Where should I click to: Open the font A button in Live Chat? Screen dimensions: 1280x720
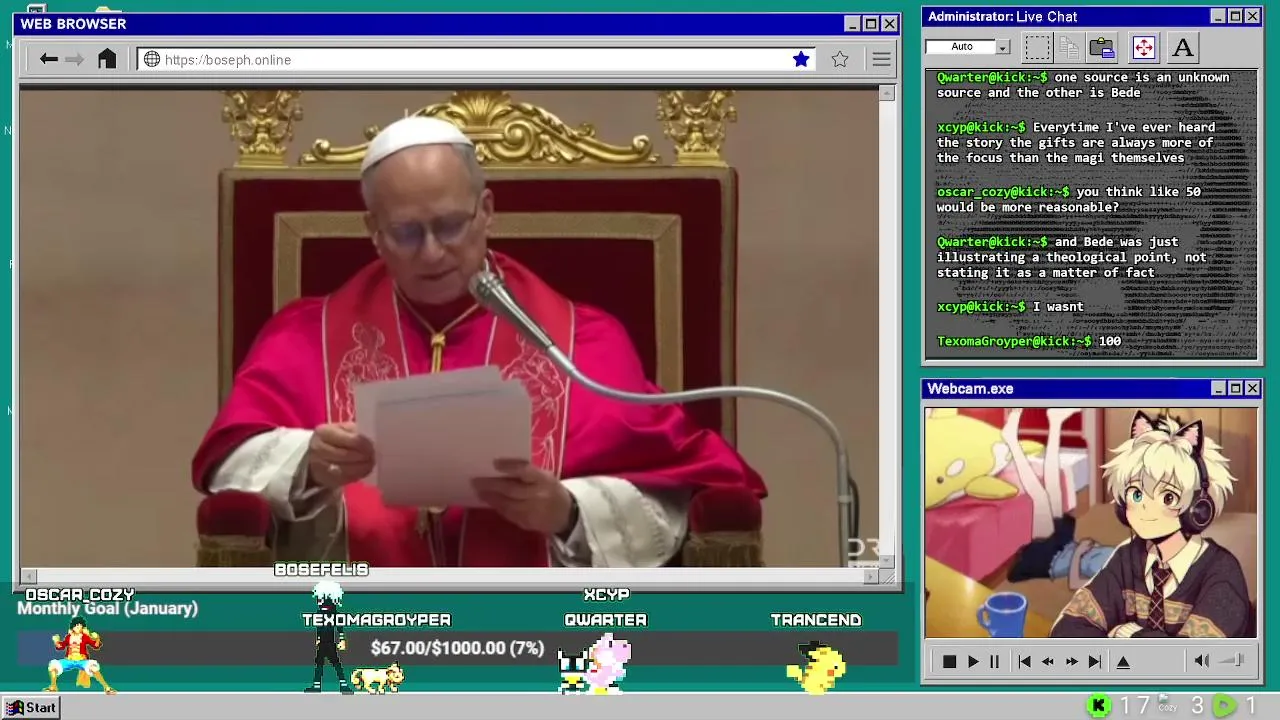pos(1182,47)
